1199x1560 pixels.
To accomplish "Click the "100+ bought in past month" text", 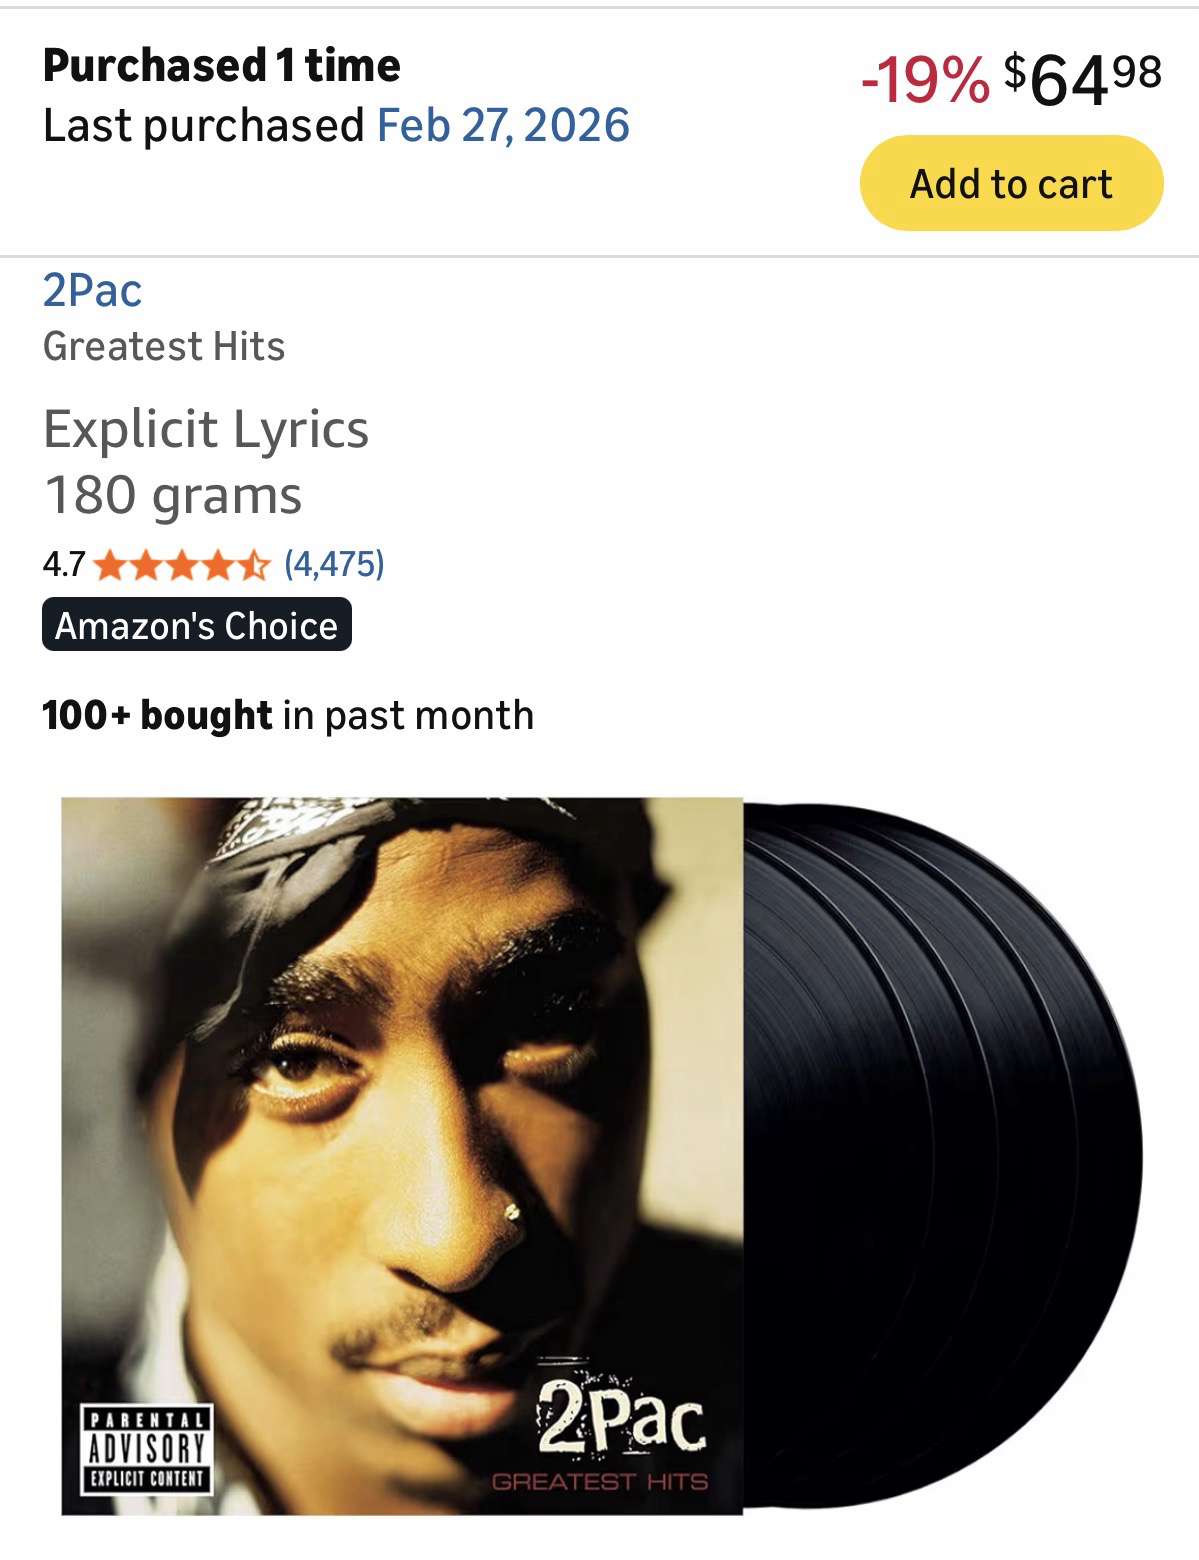I will click(288, 715).
